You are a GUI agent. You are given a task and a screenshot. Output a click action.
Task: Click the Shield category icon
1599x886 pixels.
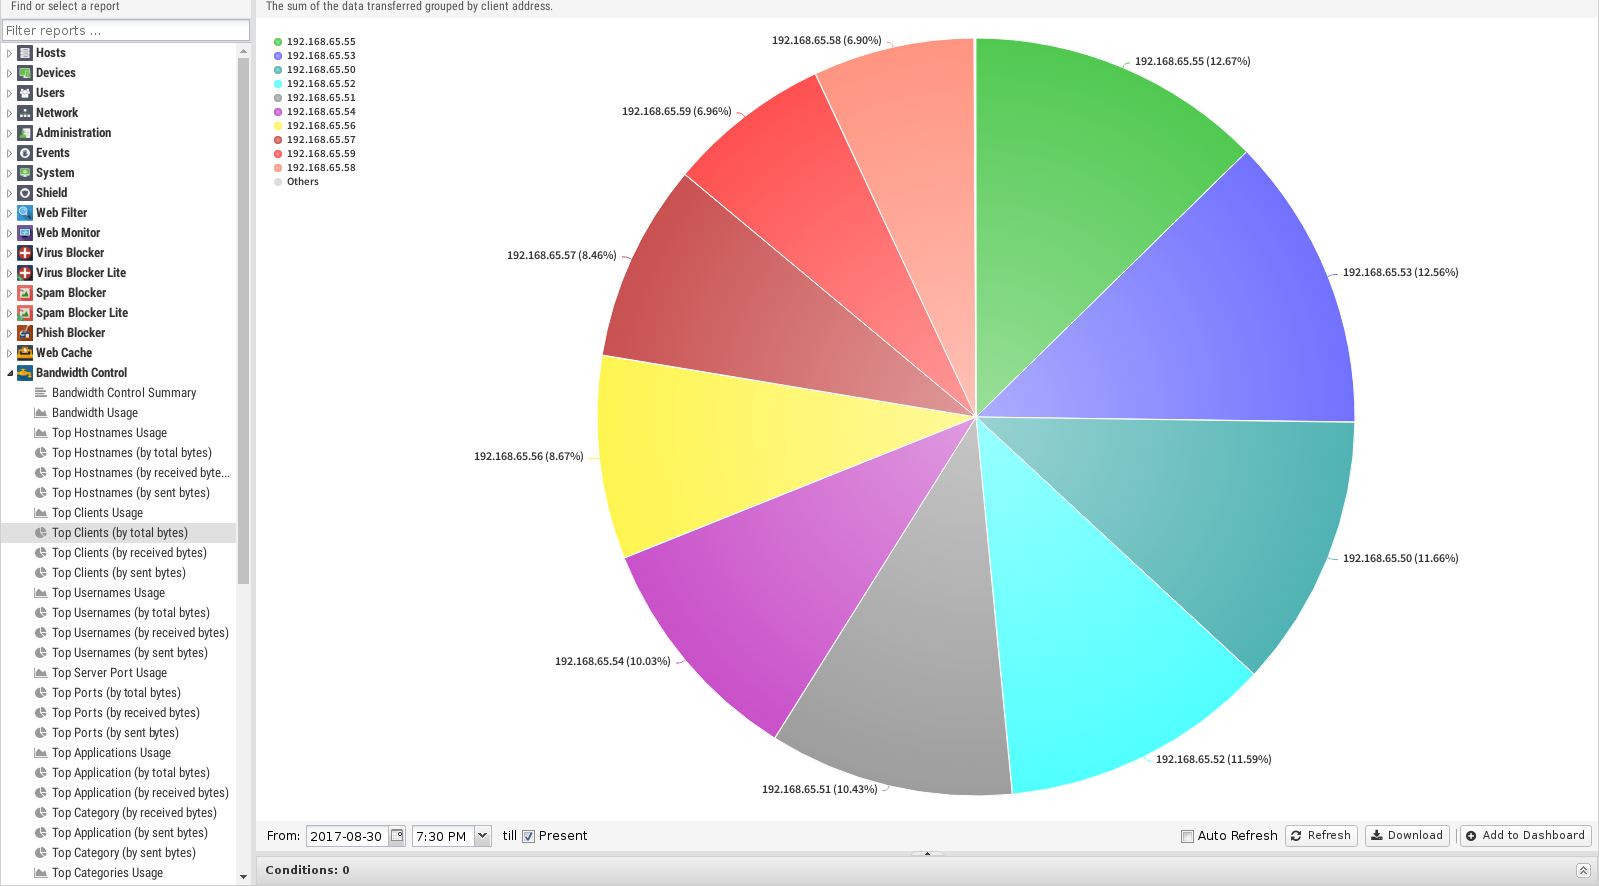click(25, 193)
